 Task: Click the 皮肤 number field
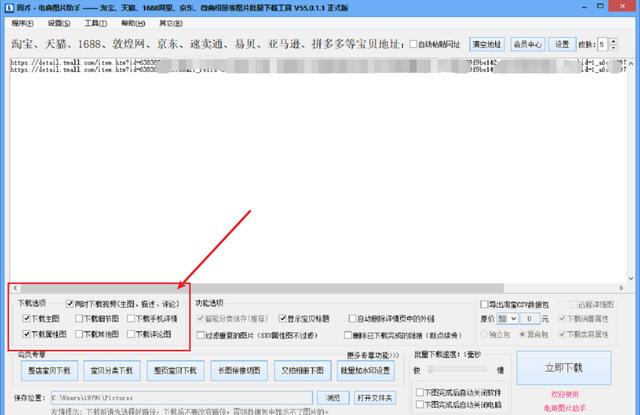coord(603,44)
